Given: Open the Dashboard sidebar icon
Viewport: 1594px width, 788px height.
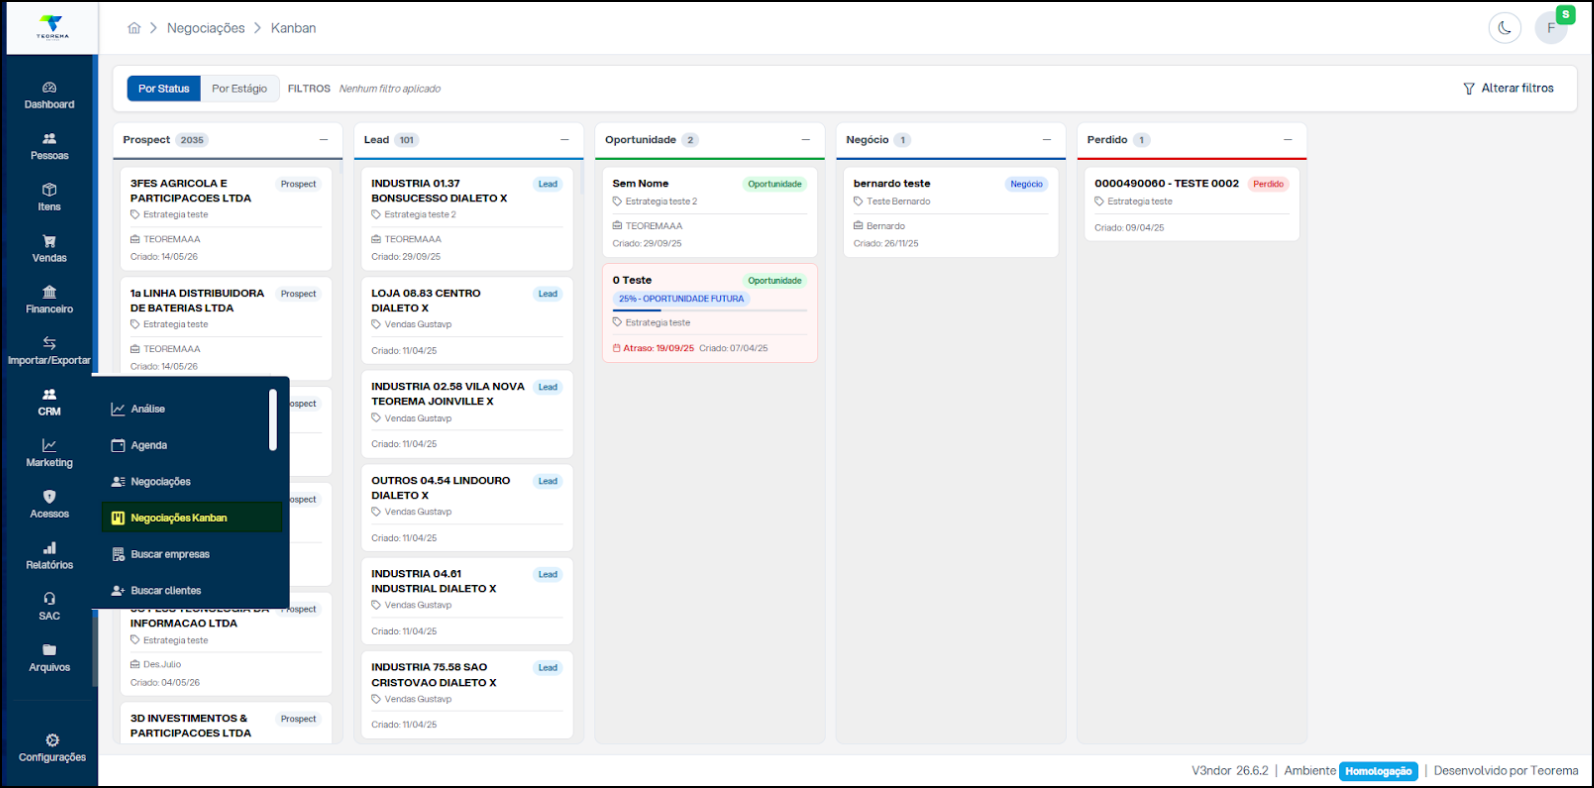Looking at the screenshot, I should (x=49, y=88).
